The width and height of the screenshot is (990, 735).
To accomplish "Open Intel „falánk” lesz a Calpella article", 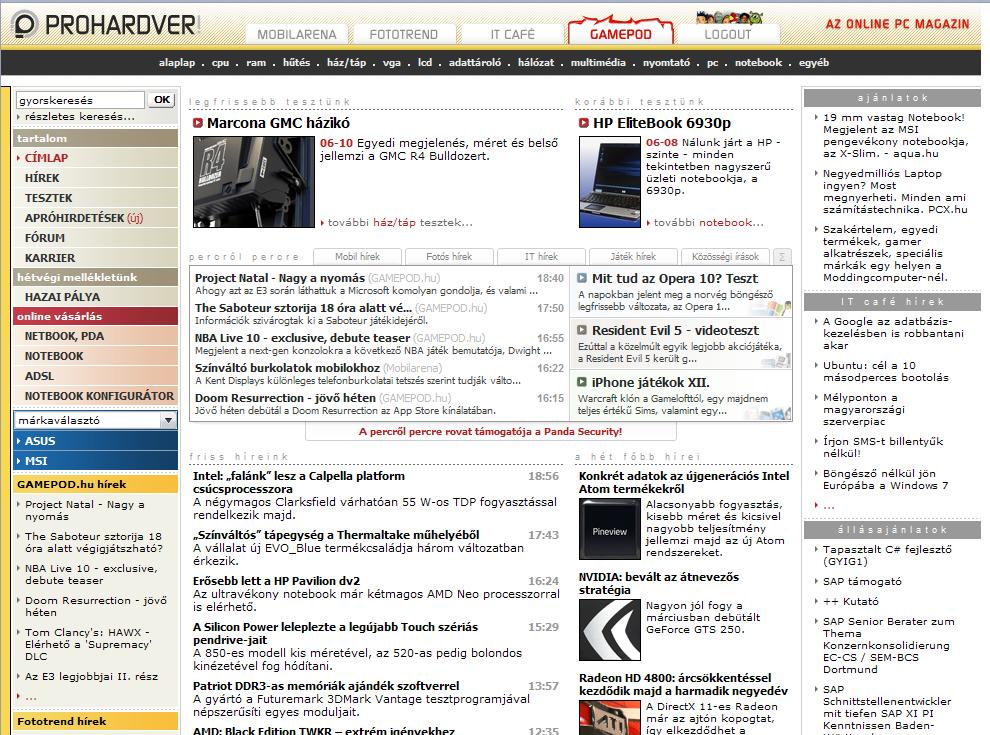I will (x=299, y=482).
